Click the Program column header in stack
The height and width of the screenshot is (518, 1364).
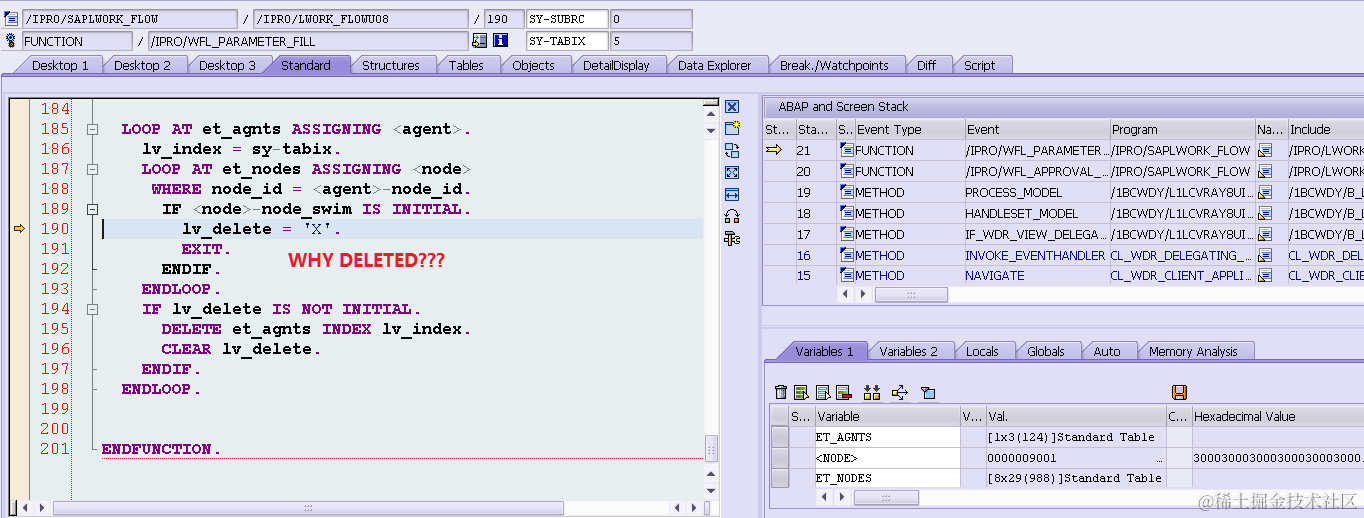[x=1183, y=129]
